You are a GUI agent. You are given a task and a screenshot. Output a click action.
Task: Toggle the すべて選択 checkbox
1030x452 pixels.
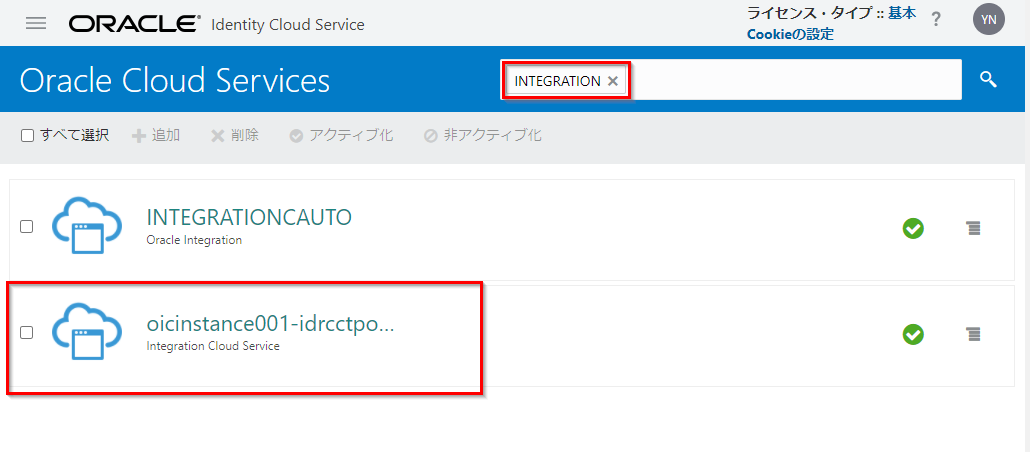28,135
